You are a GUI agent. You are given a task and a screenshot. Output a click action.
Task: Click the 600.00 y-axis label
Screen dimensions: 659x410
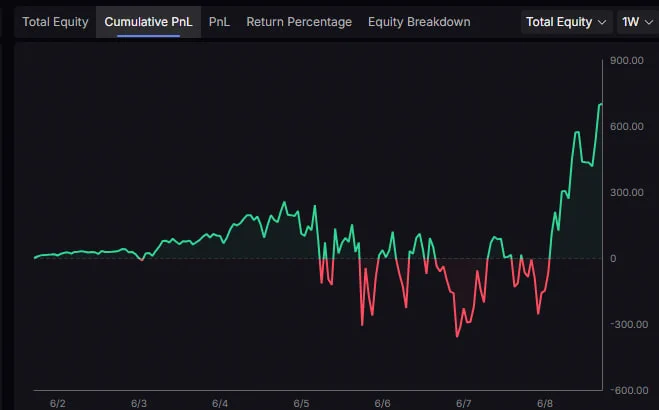[627, 126]
